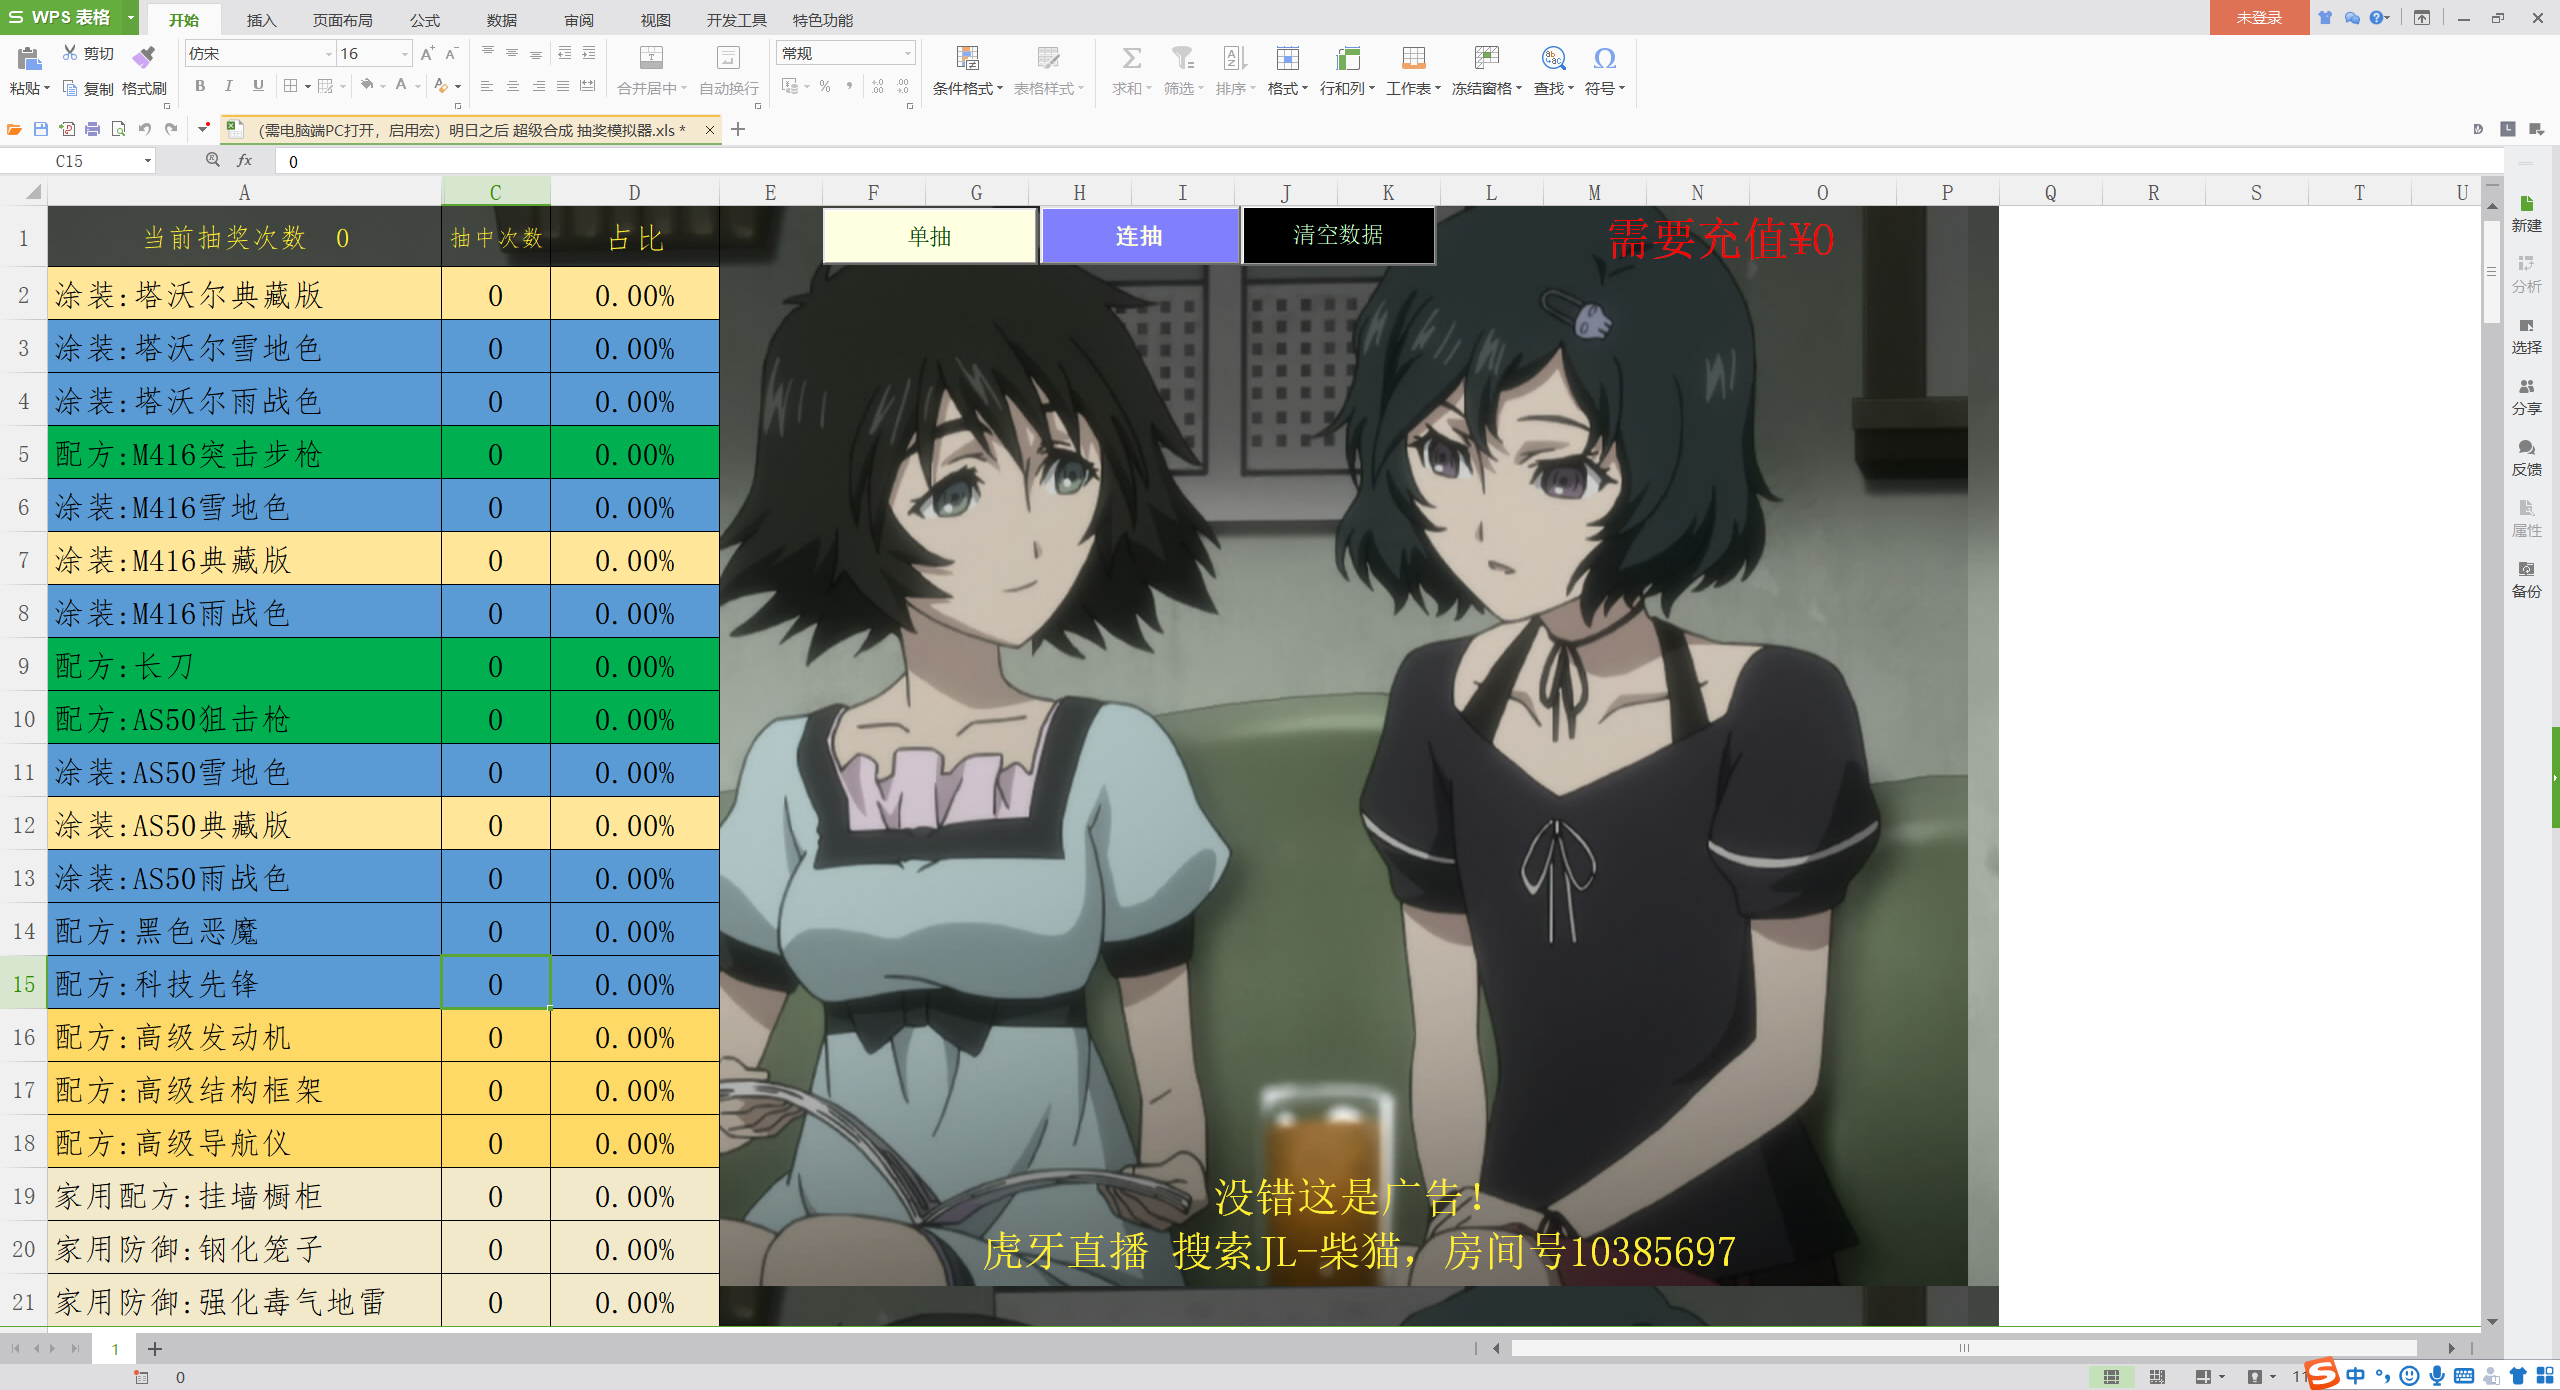Open the Data ribbon tab
This screenshot has height=1390, width=2560.
pos(502,20)
